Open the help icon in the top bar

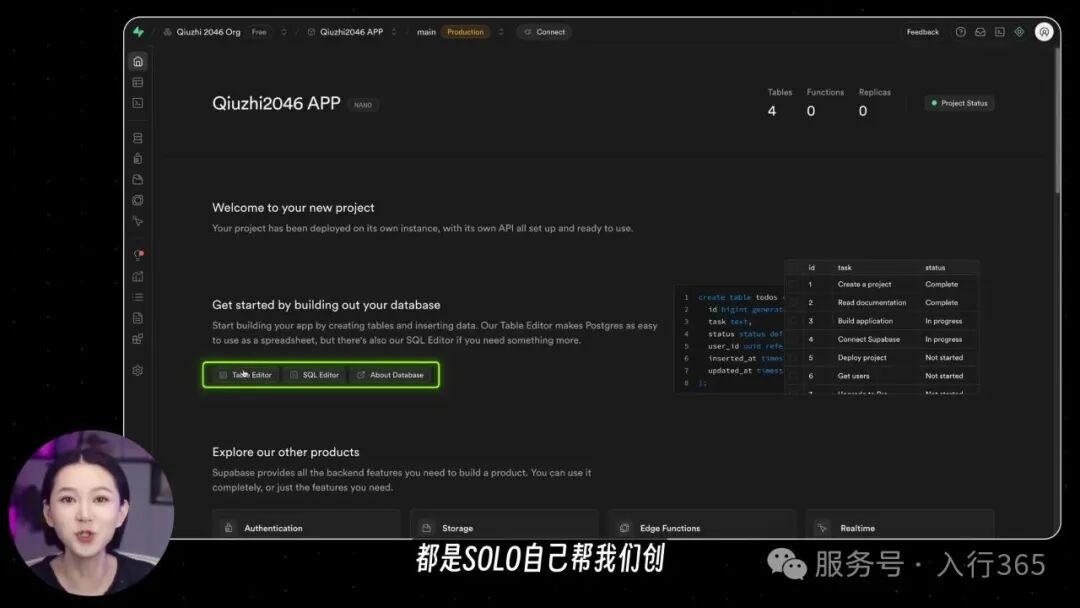(x=961, y=32)
